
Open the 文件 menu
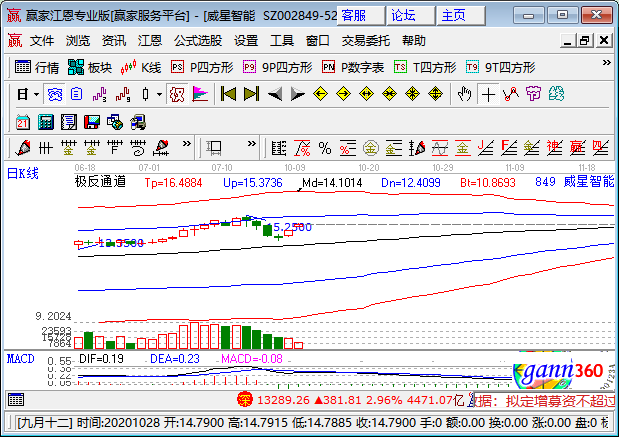[42, 41]
